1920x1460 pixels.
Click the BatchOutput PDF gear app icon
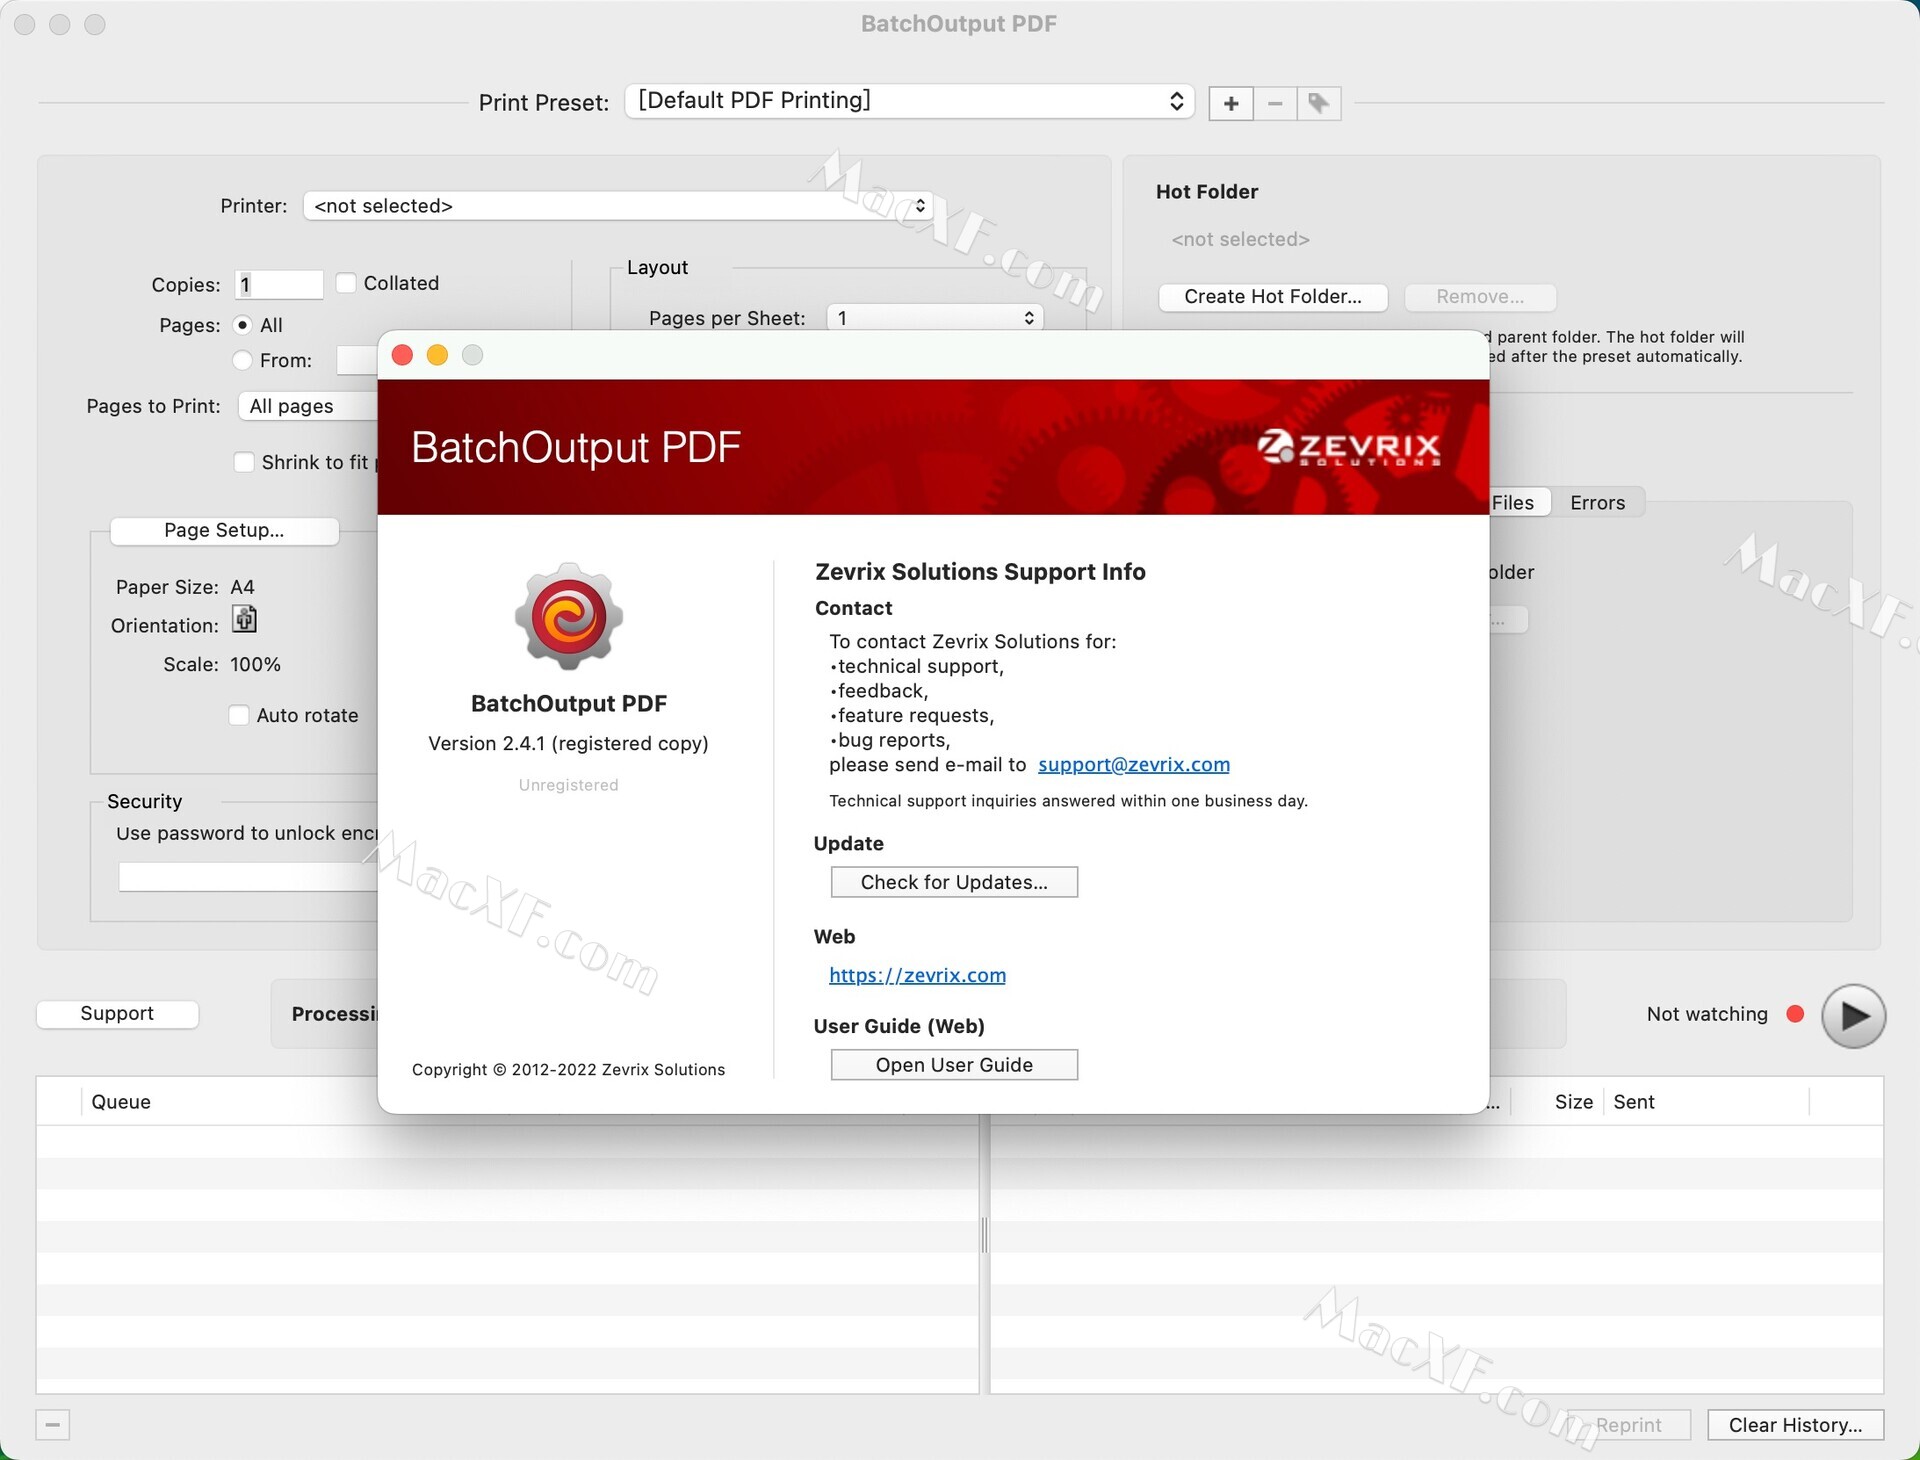tap(569, 616)
